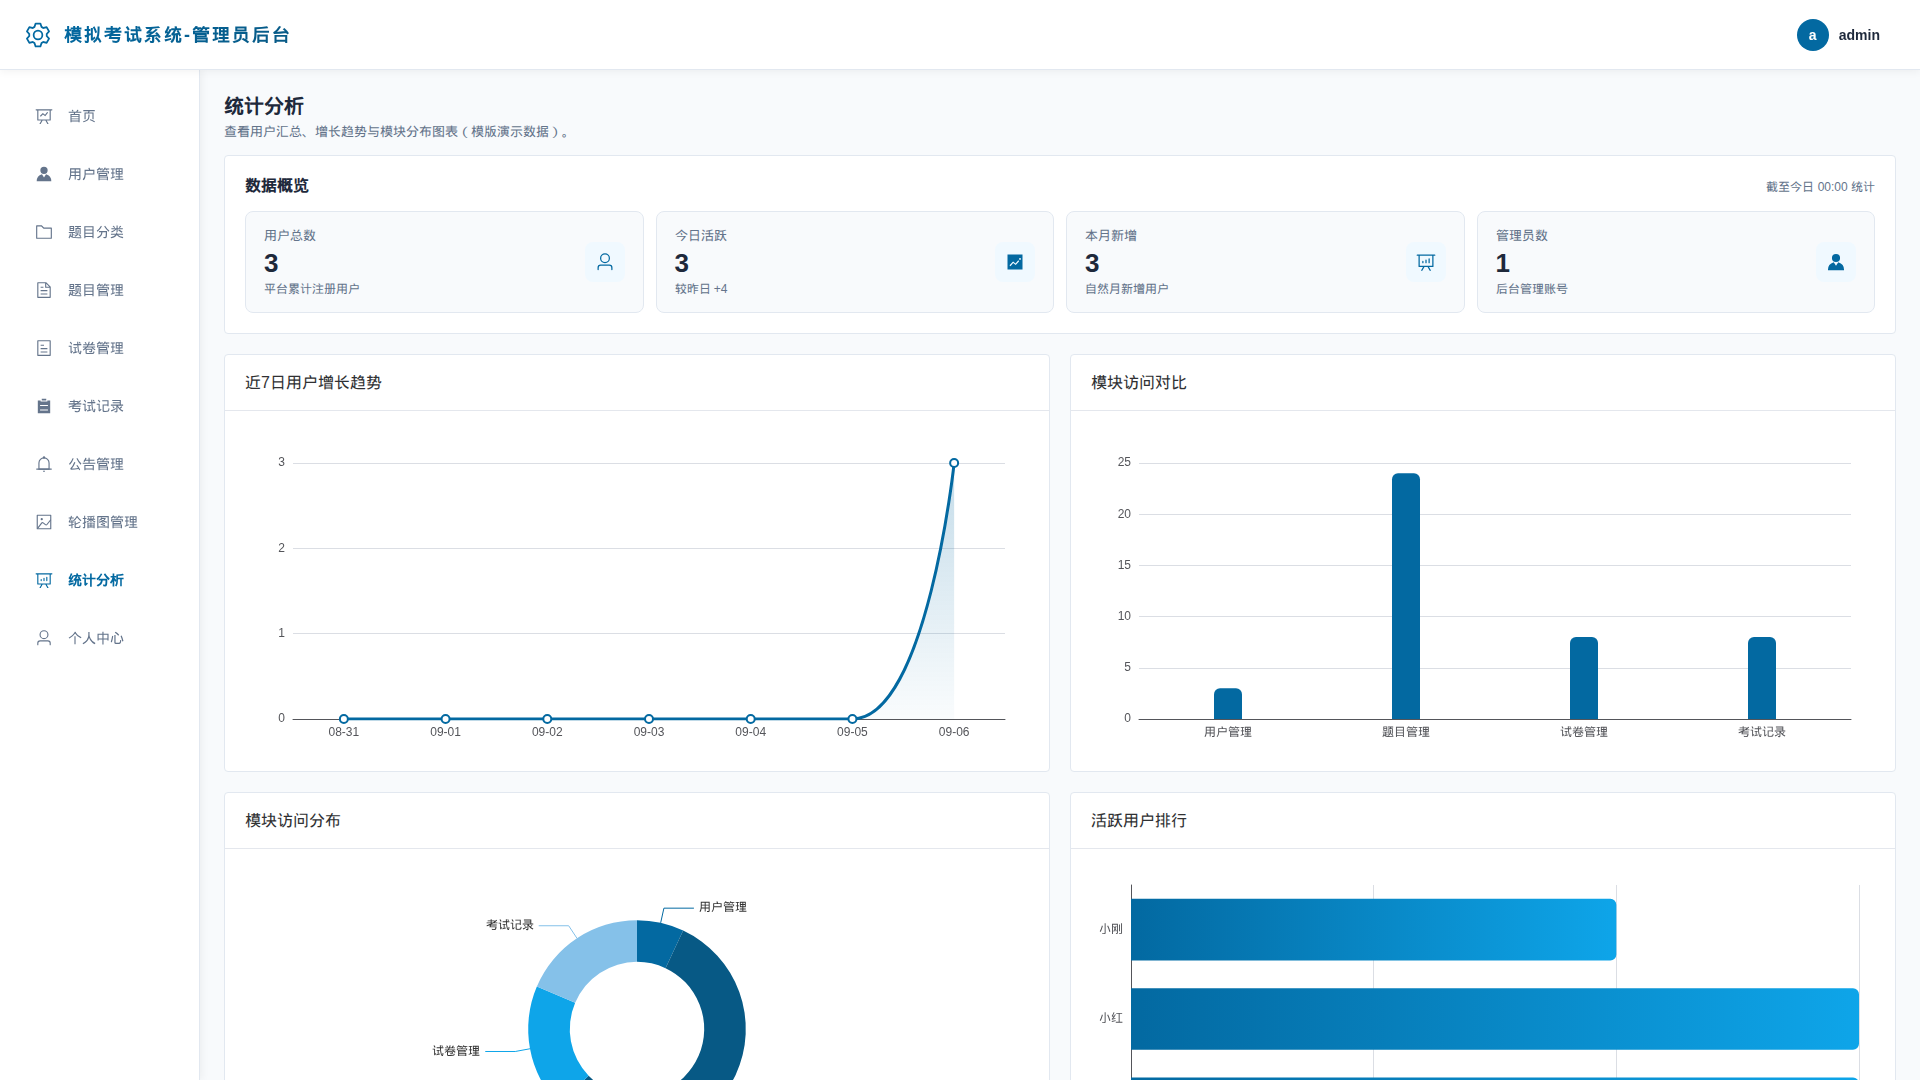Click the 考试记录 clipboard icon in sidebar
The width and height of the screenshot is (1920, 1080).
44,406
